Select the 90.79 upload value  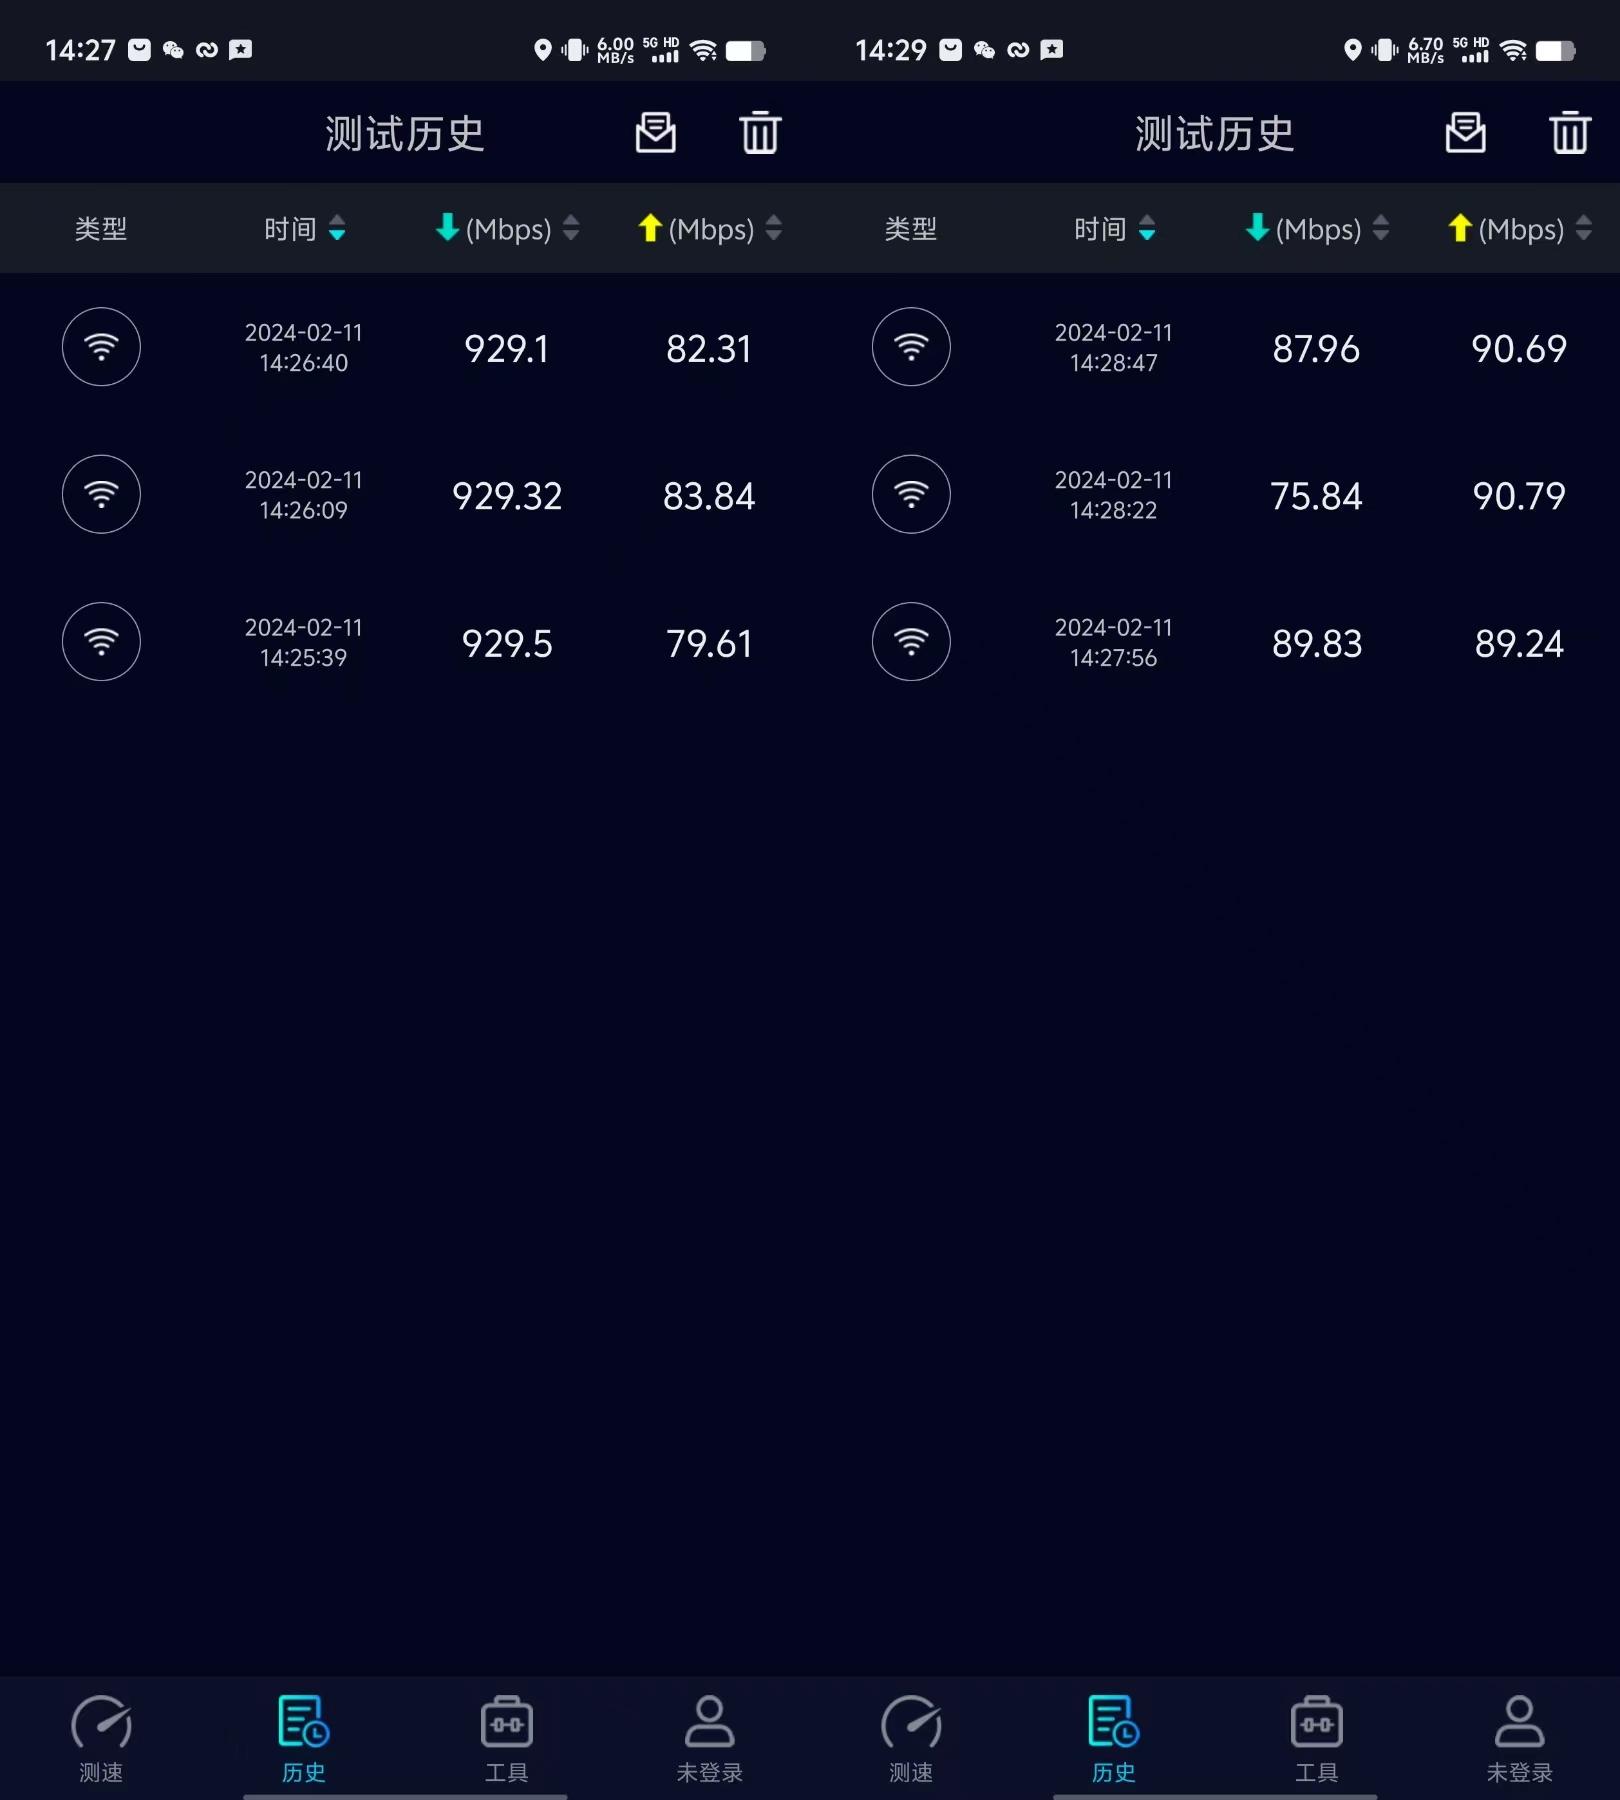1519,496
